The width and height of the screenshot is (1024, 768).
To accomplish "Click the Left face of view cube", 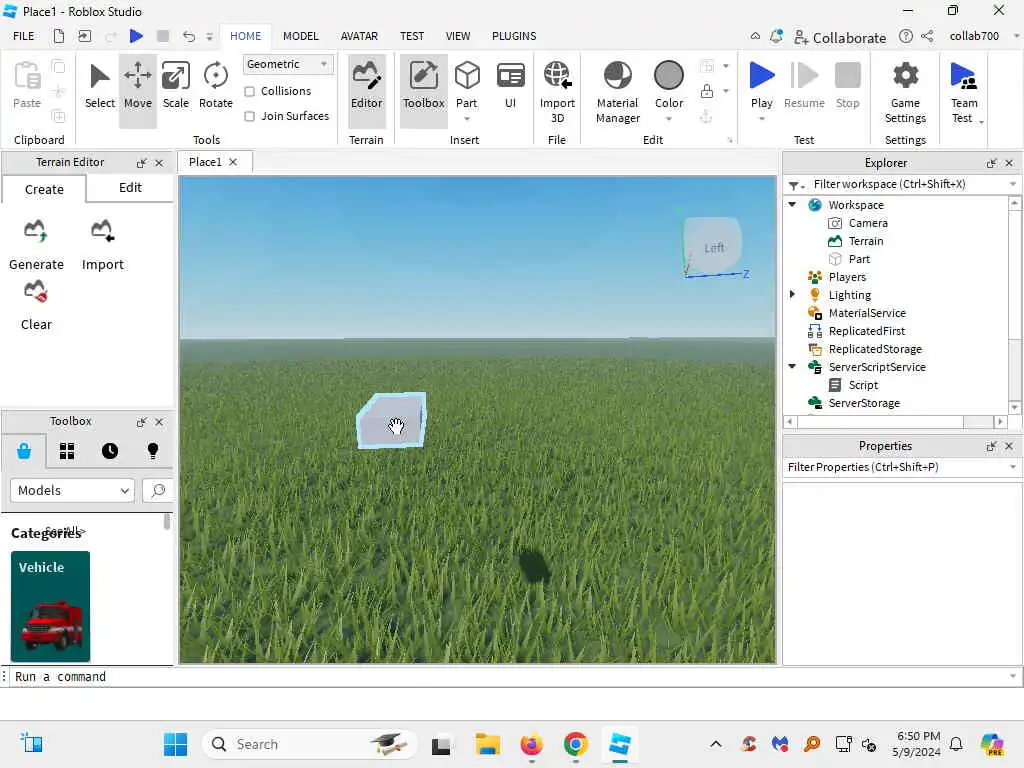I will (x=713, y=246).
